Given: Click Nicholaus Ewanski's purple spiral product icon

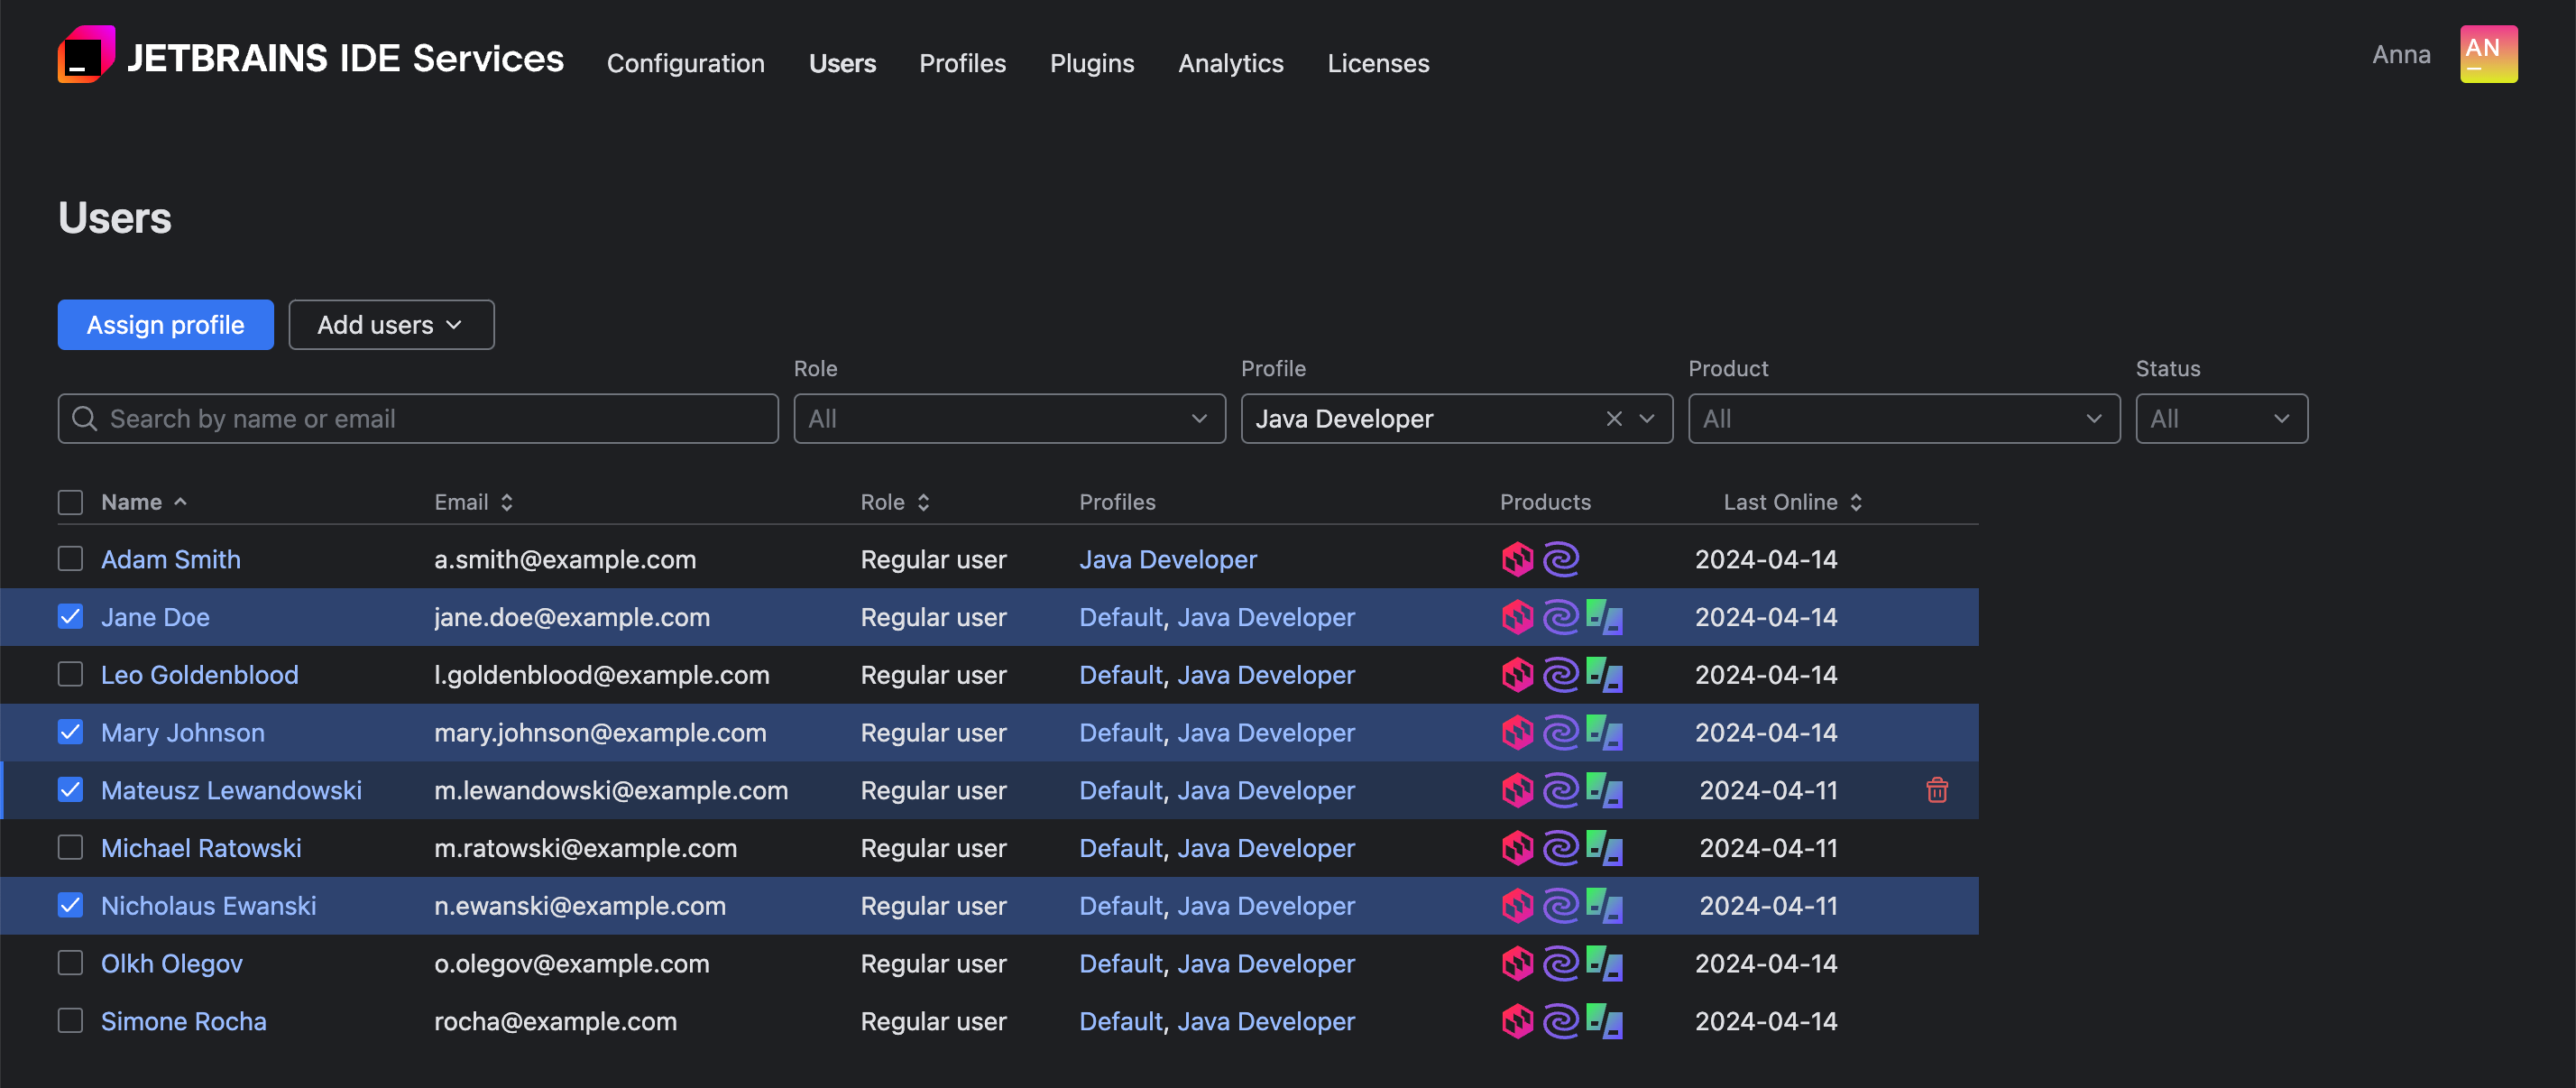Looking at the screenshot, I should pos(1560,906).
